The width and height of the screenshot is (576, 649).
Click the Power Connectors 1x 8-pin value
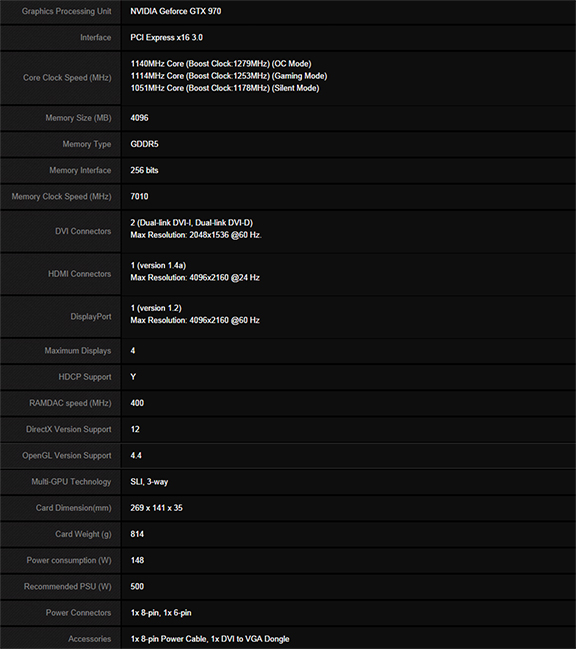tap(161, 613)
